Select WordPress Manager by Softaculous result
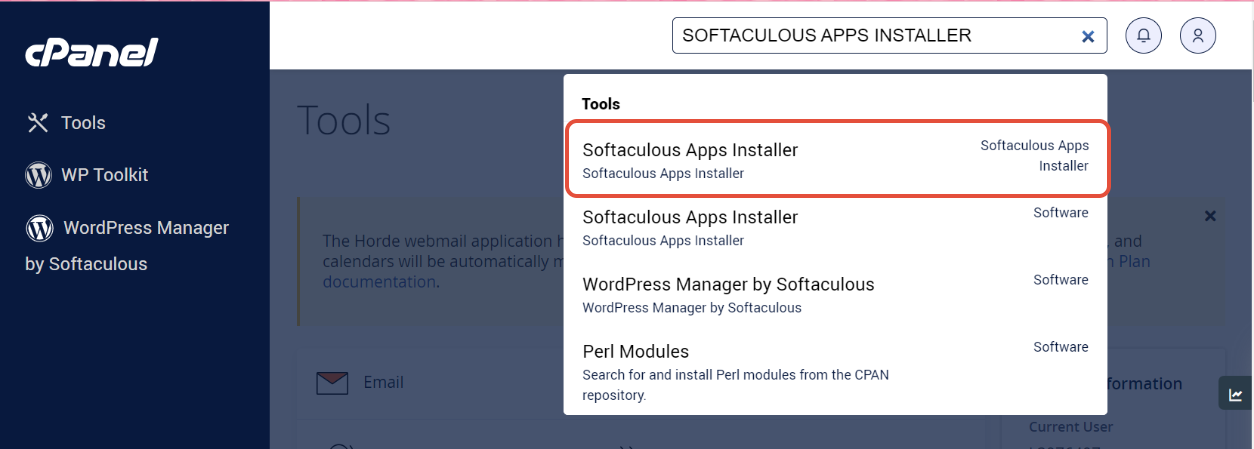This screenshot has width=1254, height=449. [x=836, y=294]
